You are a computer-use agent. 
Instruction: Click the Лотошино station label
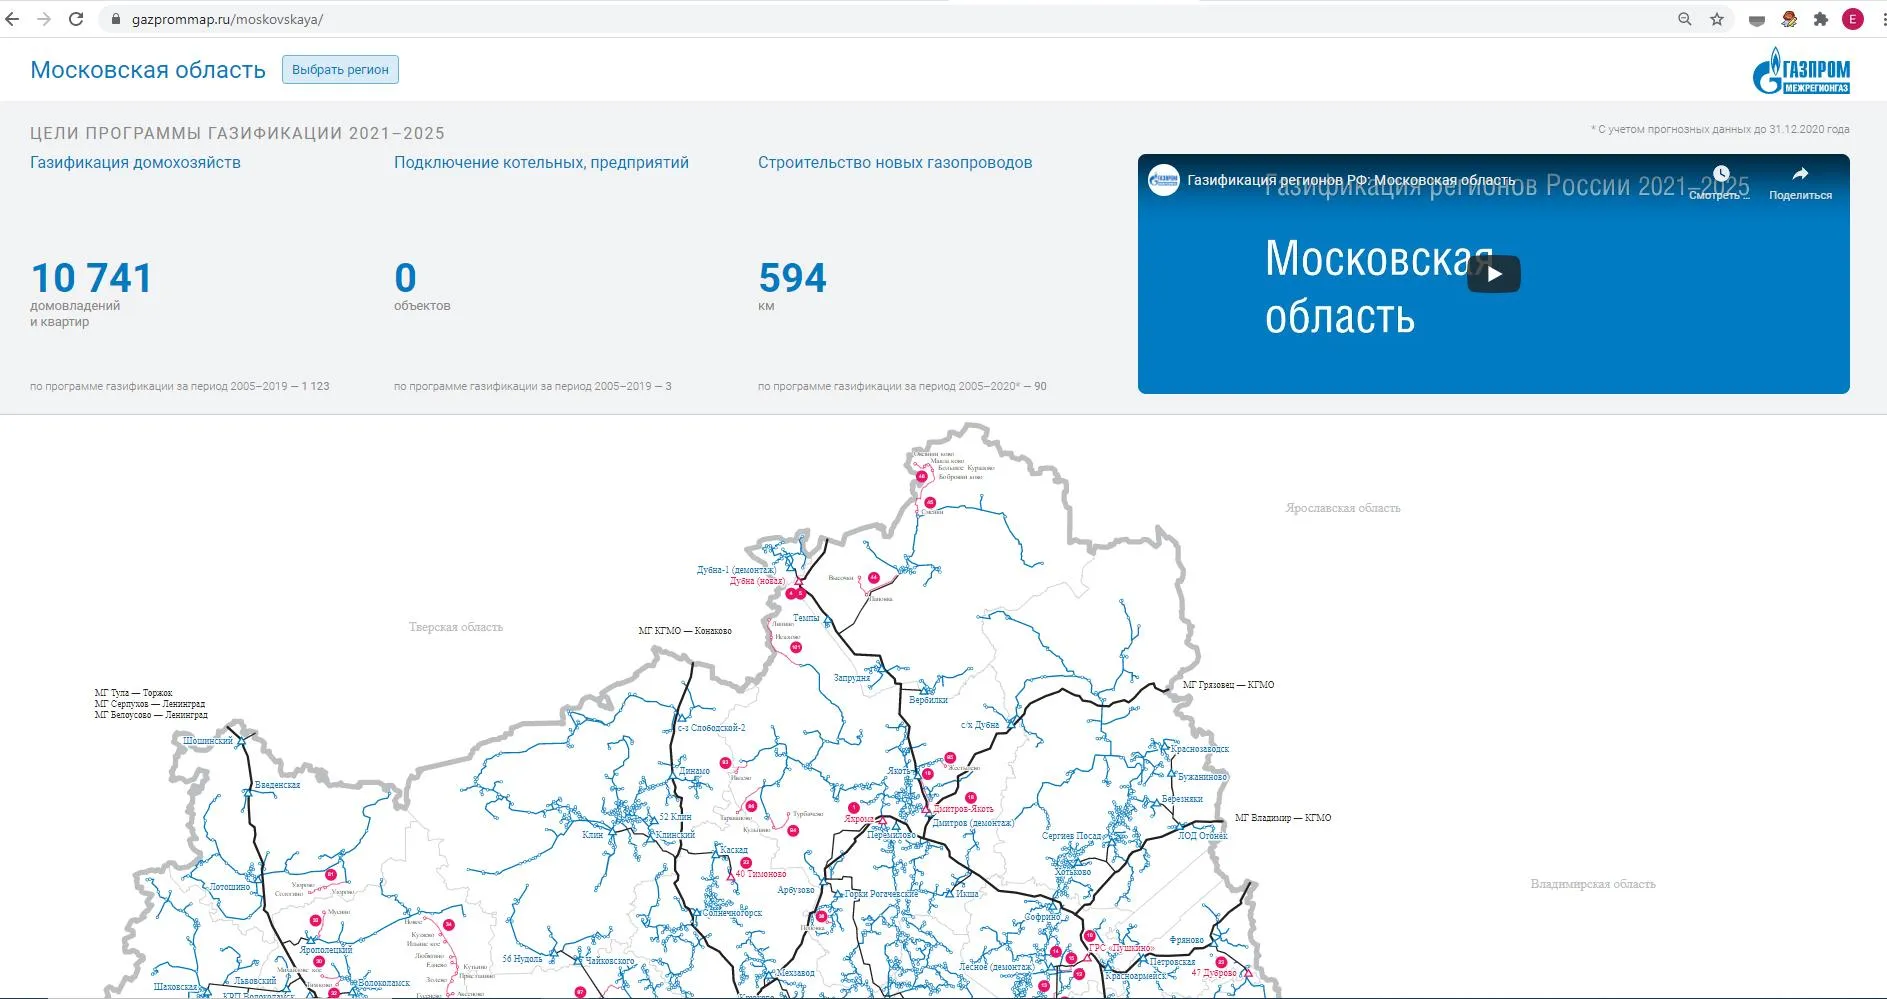[x=230, y=887]
